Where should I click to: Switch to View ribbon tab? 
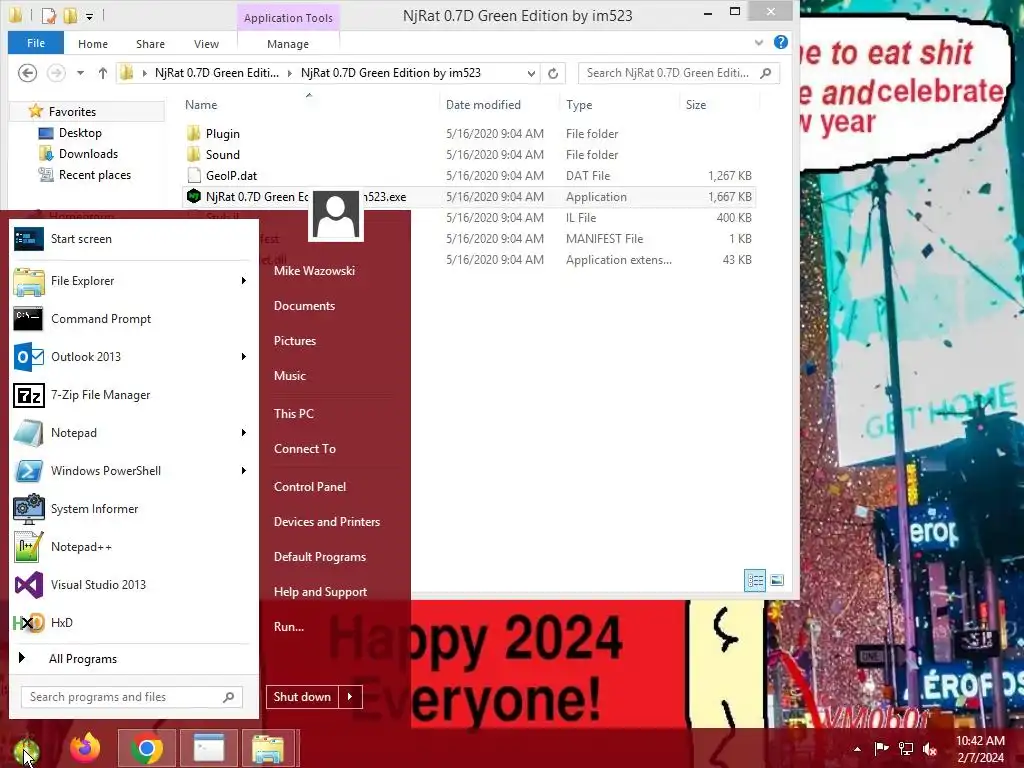(x=206, y=44)
